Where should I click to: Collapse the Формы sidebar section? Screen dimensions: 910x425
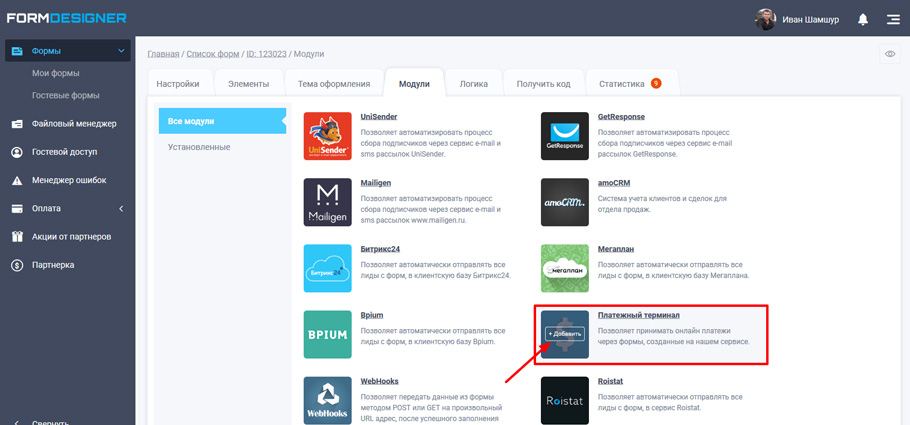click(121, 51)
